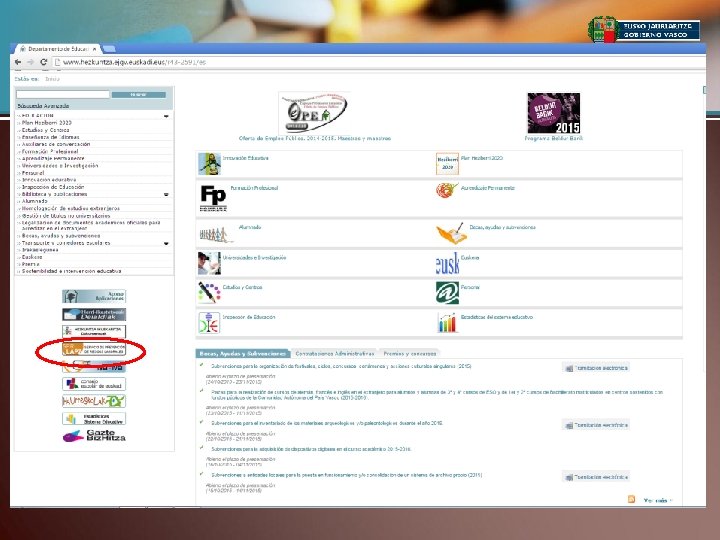The image size is (720, 540).
Task: Open the breadcrumb Inicio link
Action: (52, 79)
